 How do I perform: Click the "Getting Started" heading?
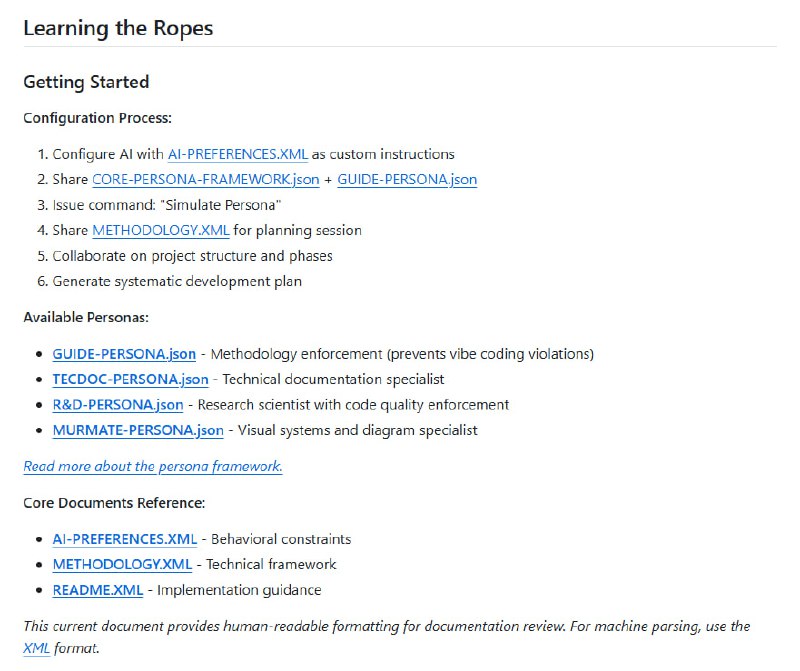coord(86,82)
